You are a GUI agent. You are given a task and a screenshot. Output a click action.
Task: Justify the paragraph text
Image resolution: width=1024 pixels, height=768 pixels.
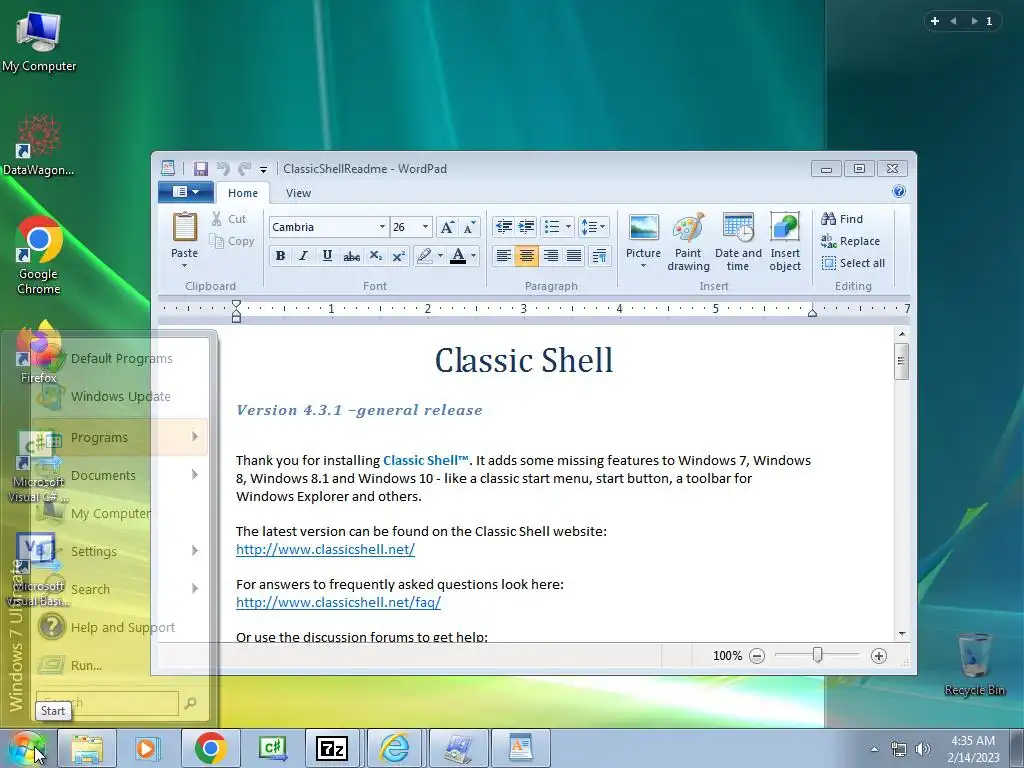574,255
